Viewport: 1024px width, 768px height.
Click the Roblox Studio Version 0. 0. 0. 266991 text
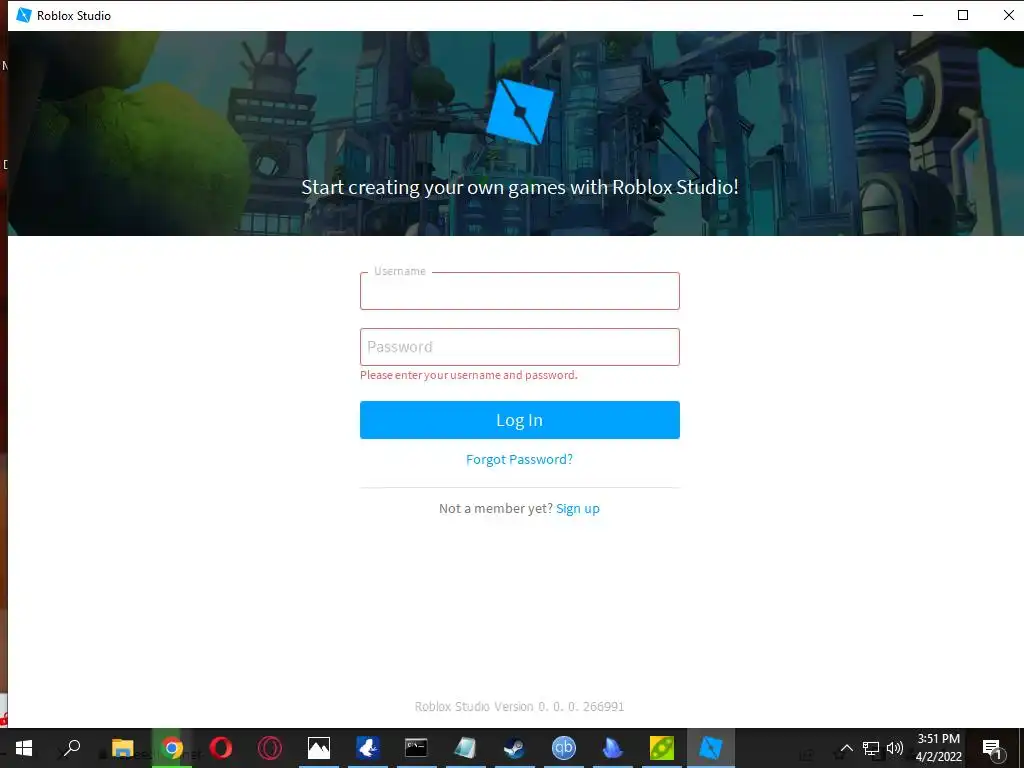coord(519,707)
